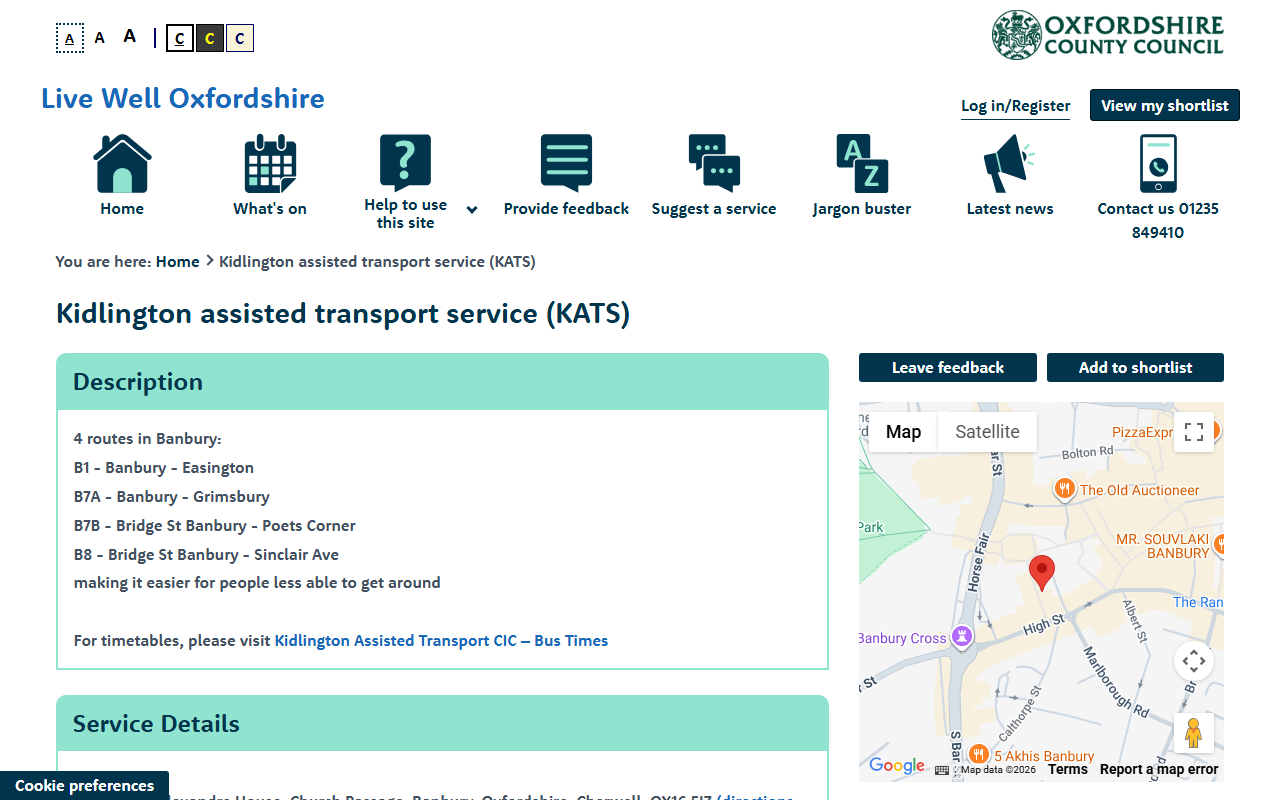Open the Jargon buster A-Z icon

tap(862, 163)
